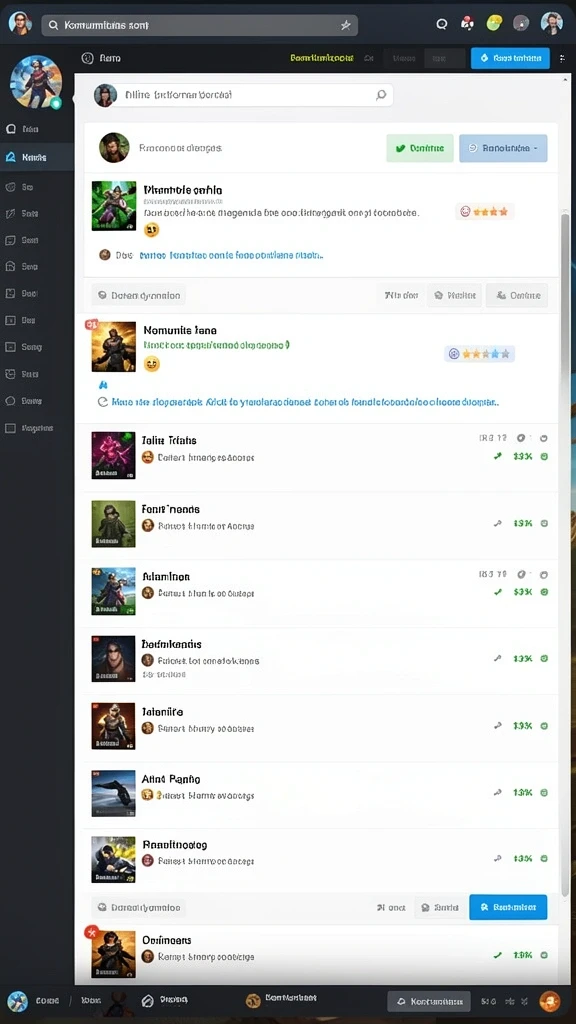Click the green status badge on the sidebar profile picture
Viewport: 576px width, 1024px height.
56,103
